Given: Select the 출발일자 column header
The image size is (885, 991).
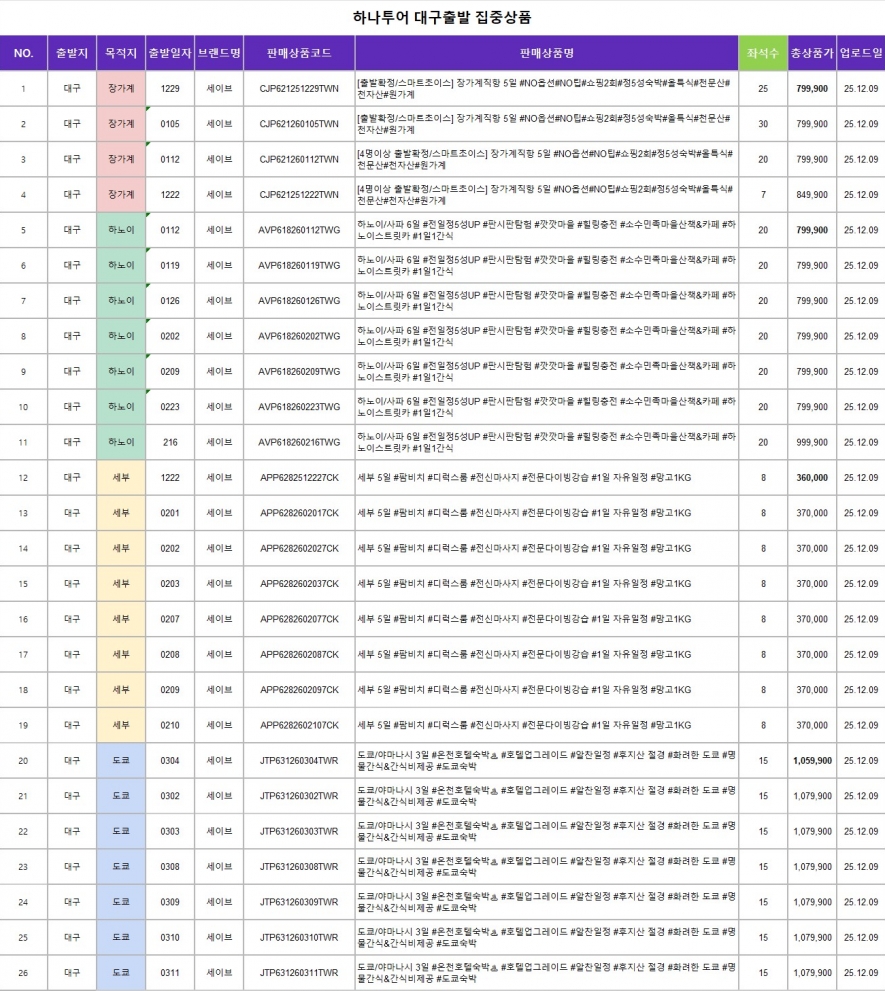Looking at the screenshot, I should [x=170, y=53].
